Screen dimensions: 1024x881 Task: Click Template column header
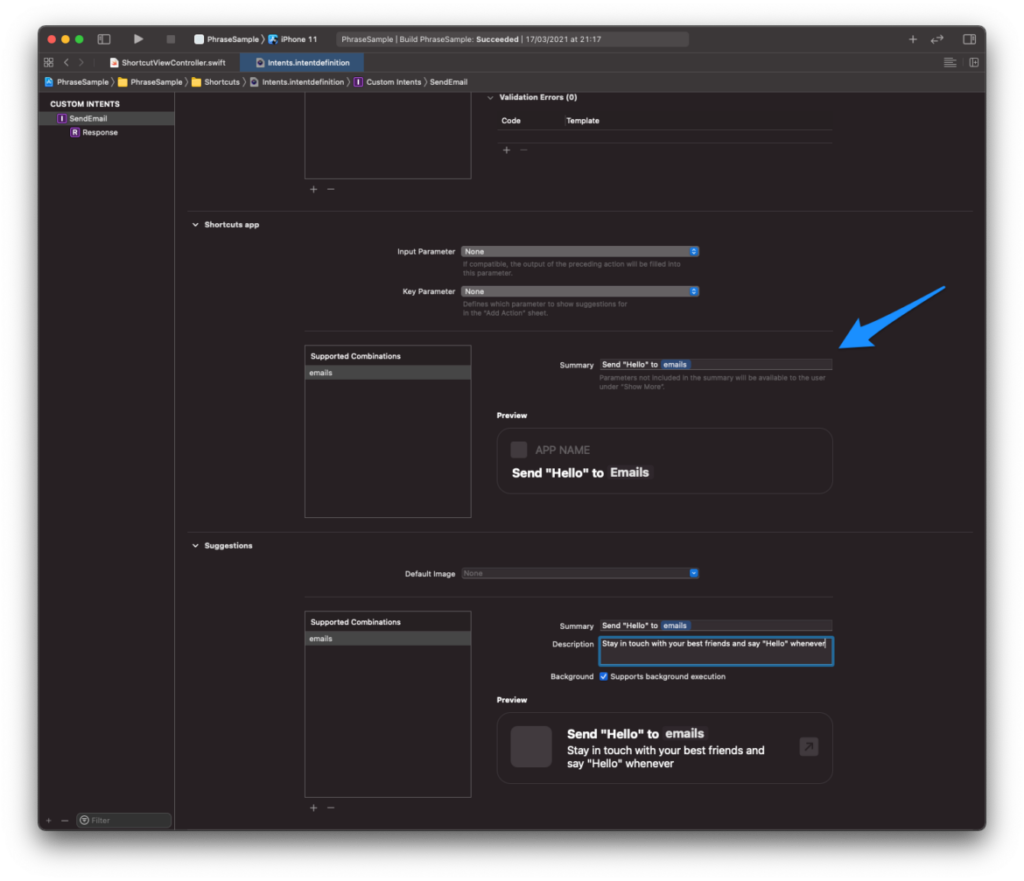click(583, 121)
